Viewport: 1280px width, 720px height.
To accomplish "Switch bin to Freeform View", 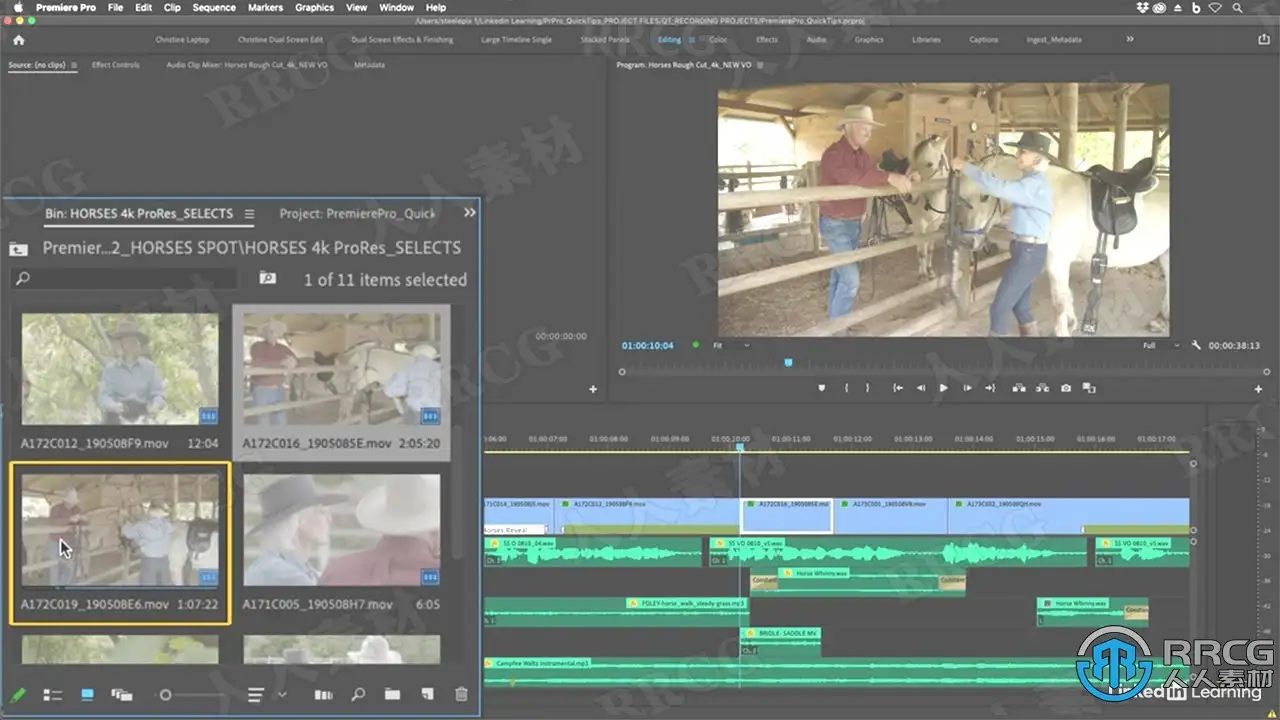I will (x=122, y=694).
